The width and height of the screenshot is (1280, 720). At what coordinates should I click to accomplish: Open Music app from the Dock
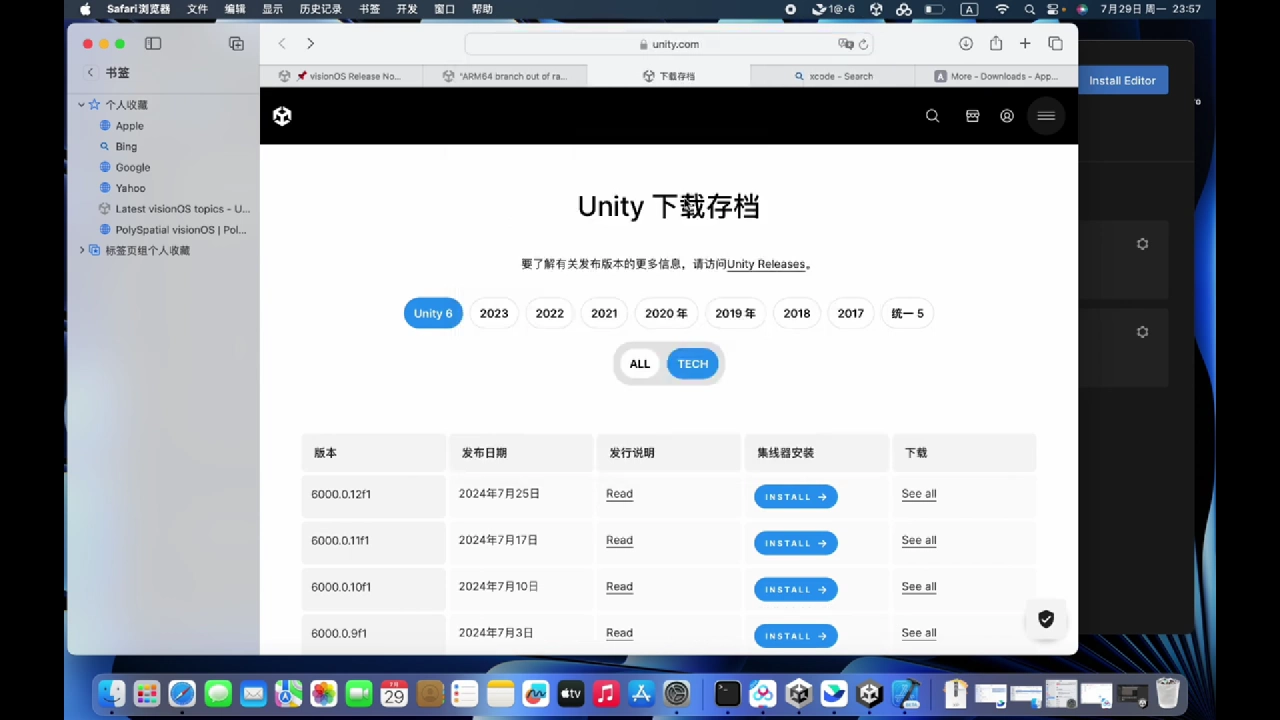point(606,693)
